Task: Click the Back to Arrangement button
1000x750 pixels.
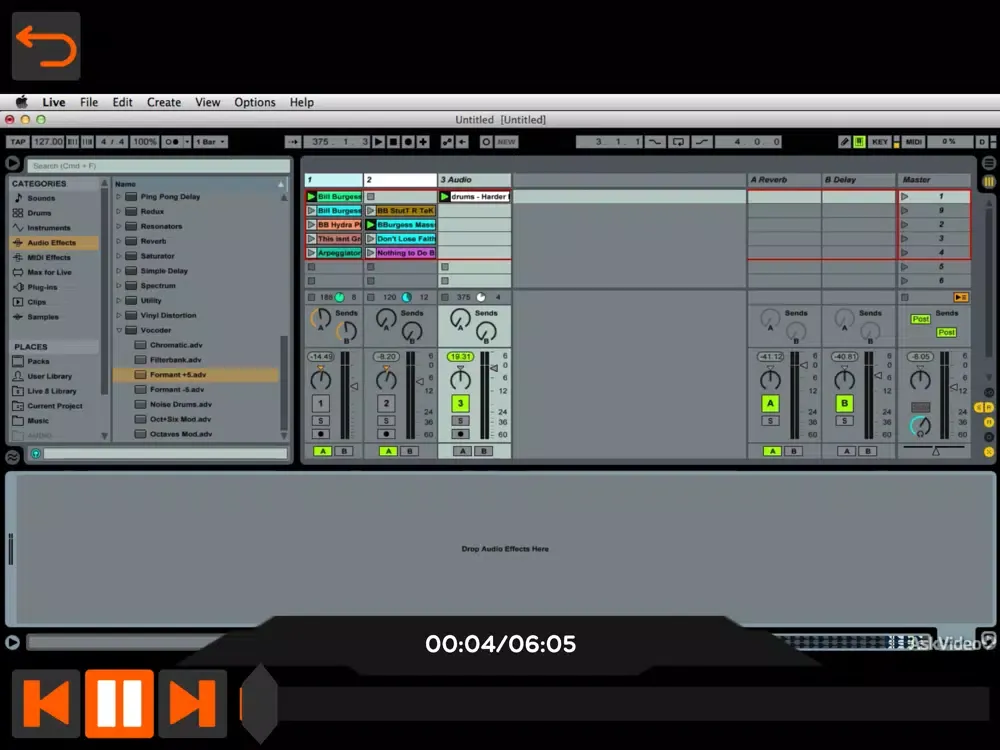Action: (462, 142)
